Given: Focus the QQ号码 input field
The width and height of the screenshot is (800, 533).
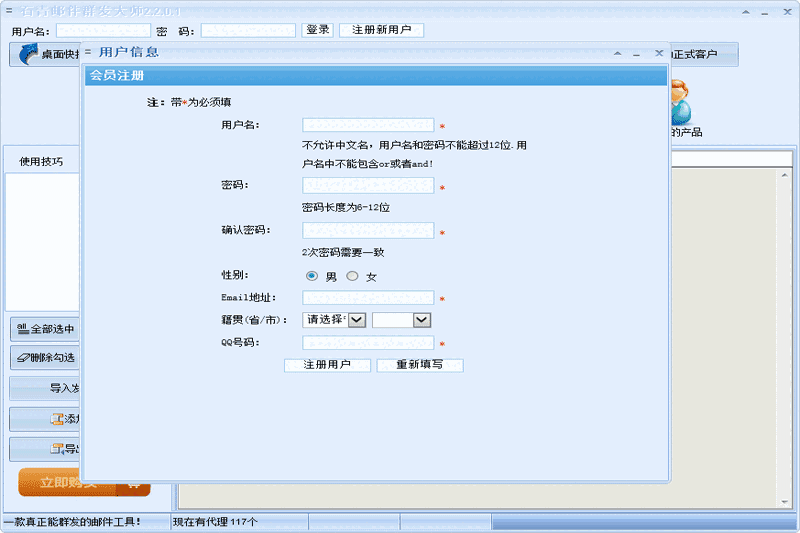Looking at the screenshot, I should point(368,343).
